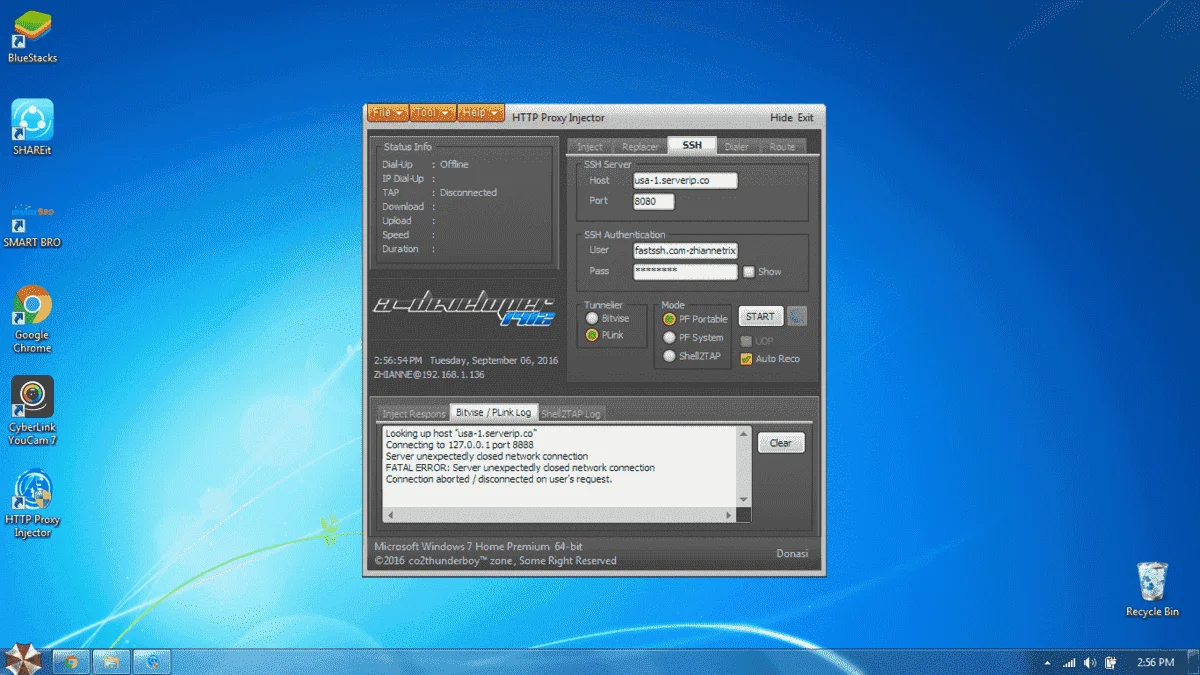Click Show Desktop strip at taskbar end
The height and width of the screenshot is (675, 1200).
pyautogui.click(x=1193, y=661)
